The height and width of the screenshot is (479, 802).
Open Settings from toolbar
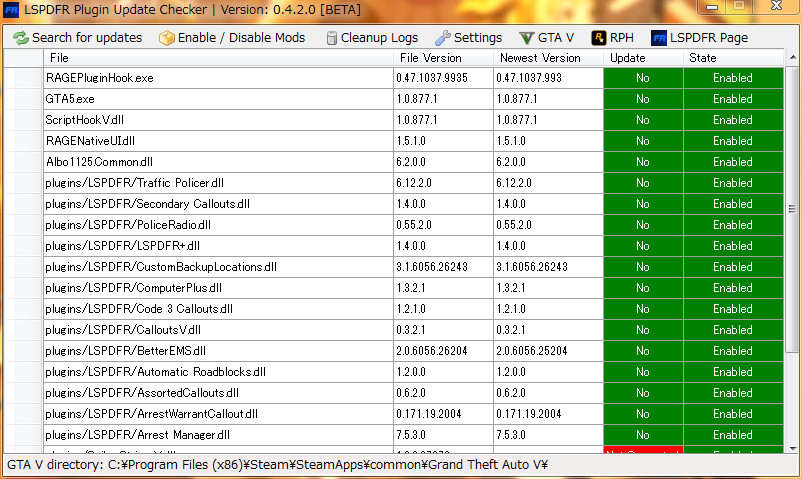(x=469, y=38)
